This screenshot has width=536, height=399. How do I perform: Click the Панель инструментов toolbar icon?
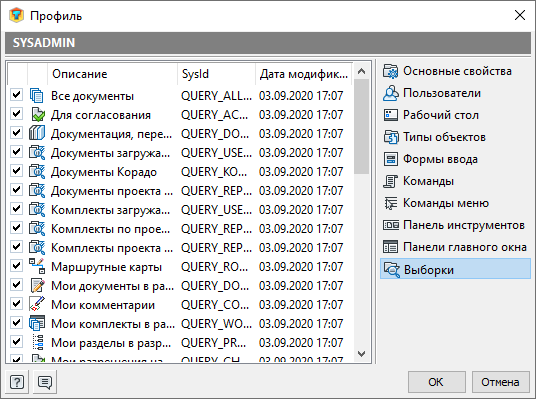[x=390, y=225]
